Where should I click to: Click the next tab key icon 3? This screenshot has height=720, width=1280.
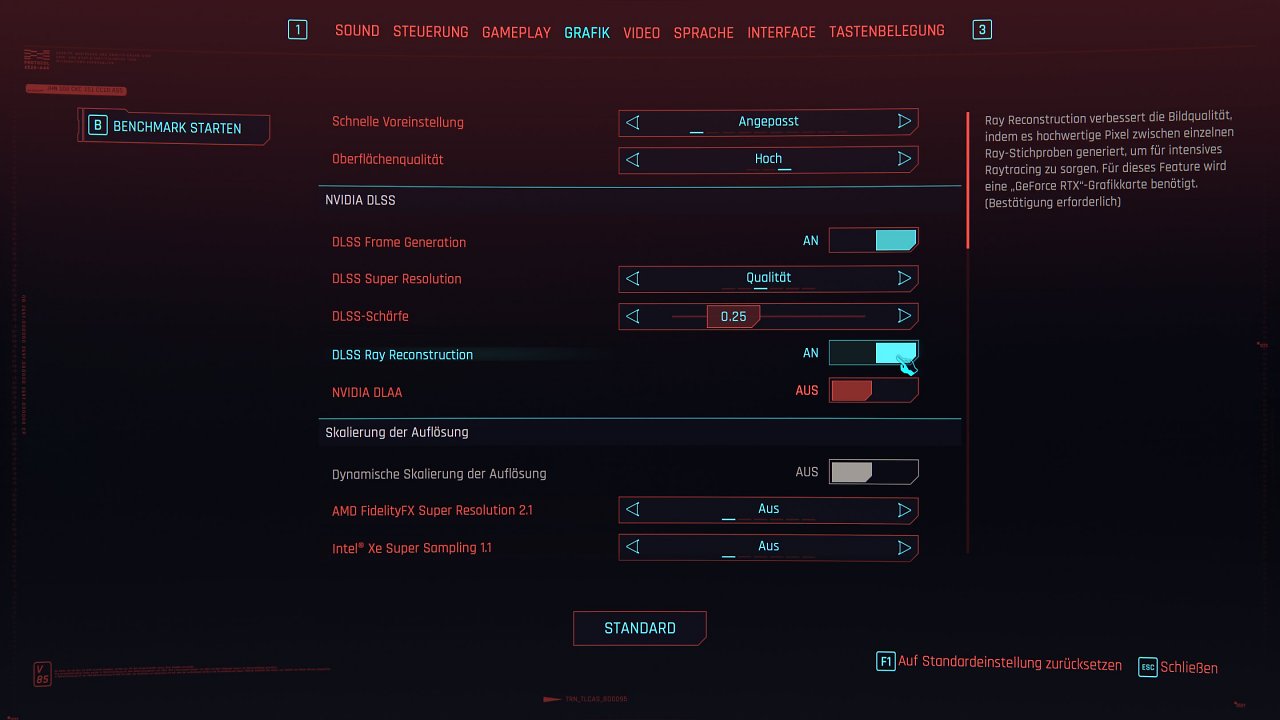point(982,30)
